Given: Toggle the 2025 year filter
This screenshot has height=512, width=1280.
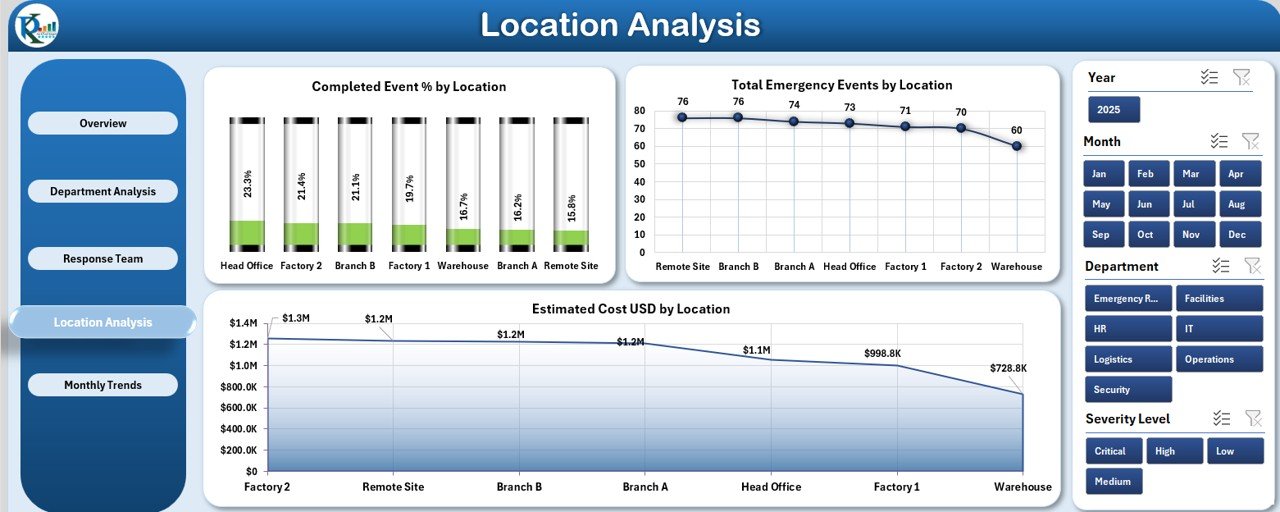Looking at the screenshot, I should [x=1113, y=110].
